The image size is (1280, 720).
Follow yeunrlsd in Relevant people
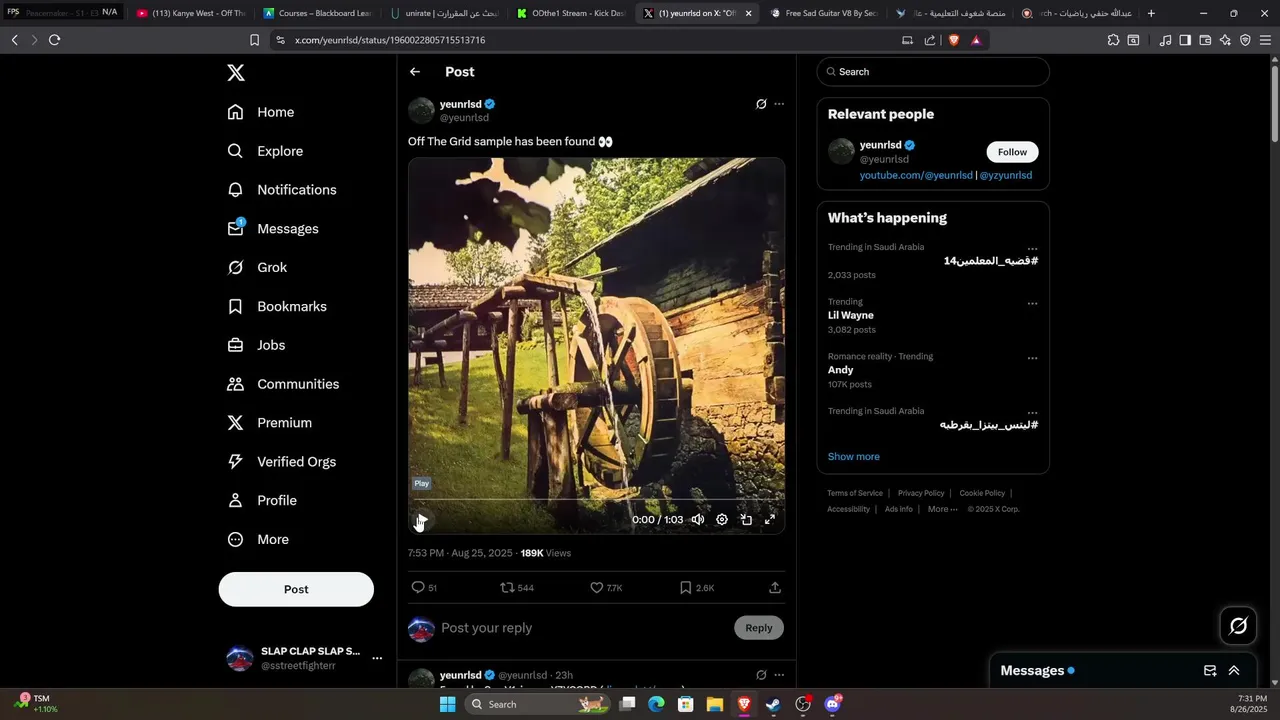(x=1013, y=152)
